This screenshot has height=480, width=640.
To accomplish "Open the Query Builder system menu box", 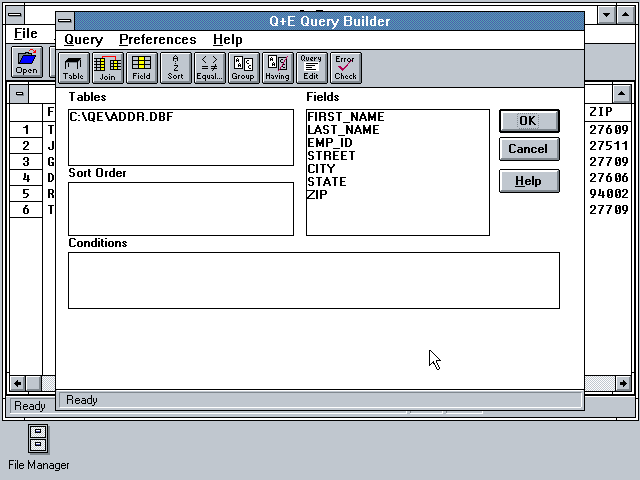I will tap(65, 21).
